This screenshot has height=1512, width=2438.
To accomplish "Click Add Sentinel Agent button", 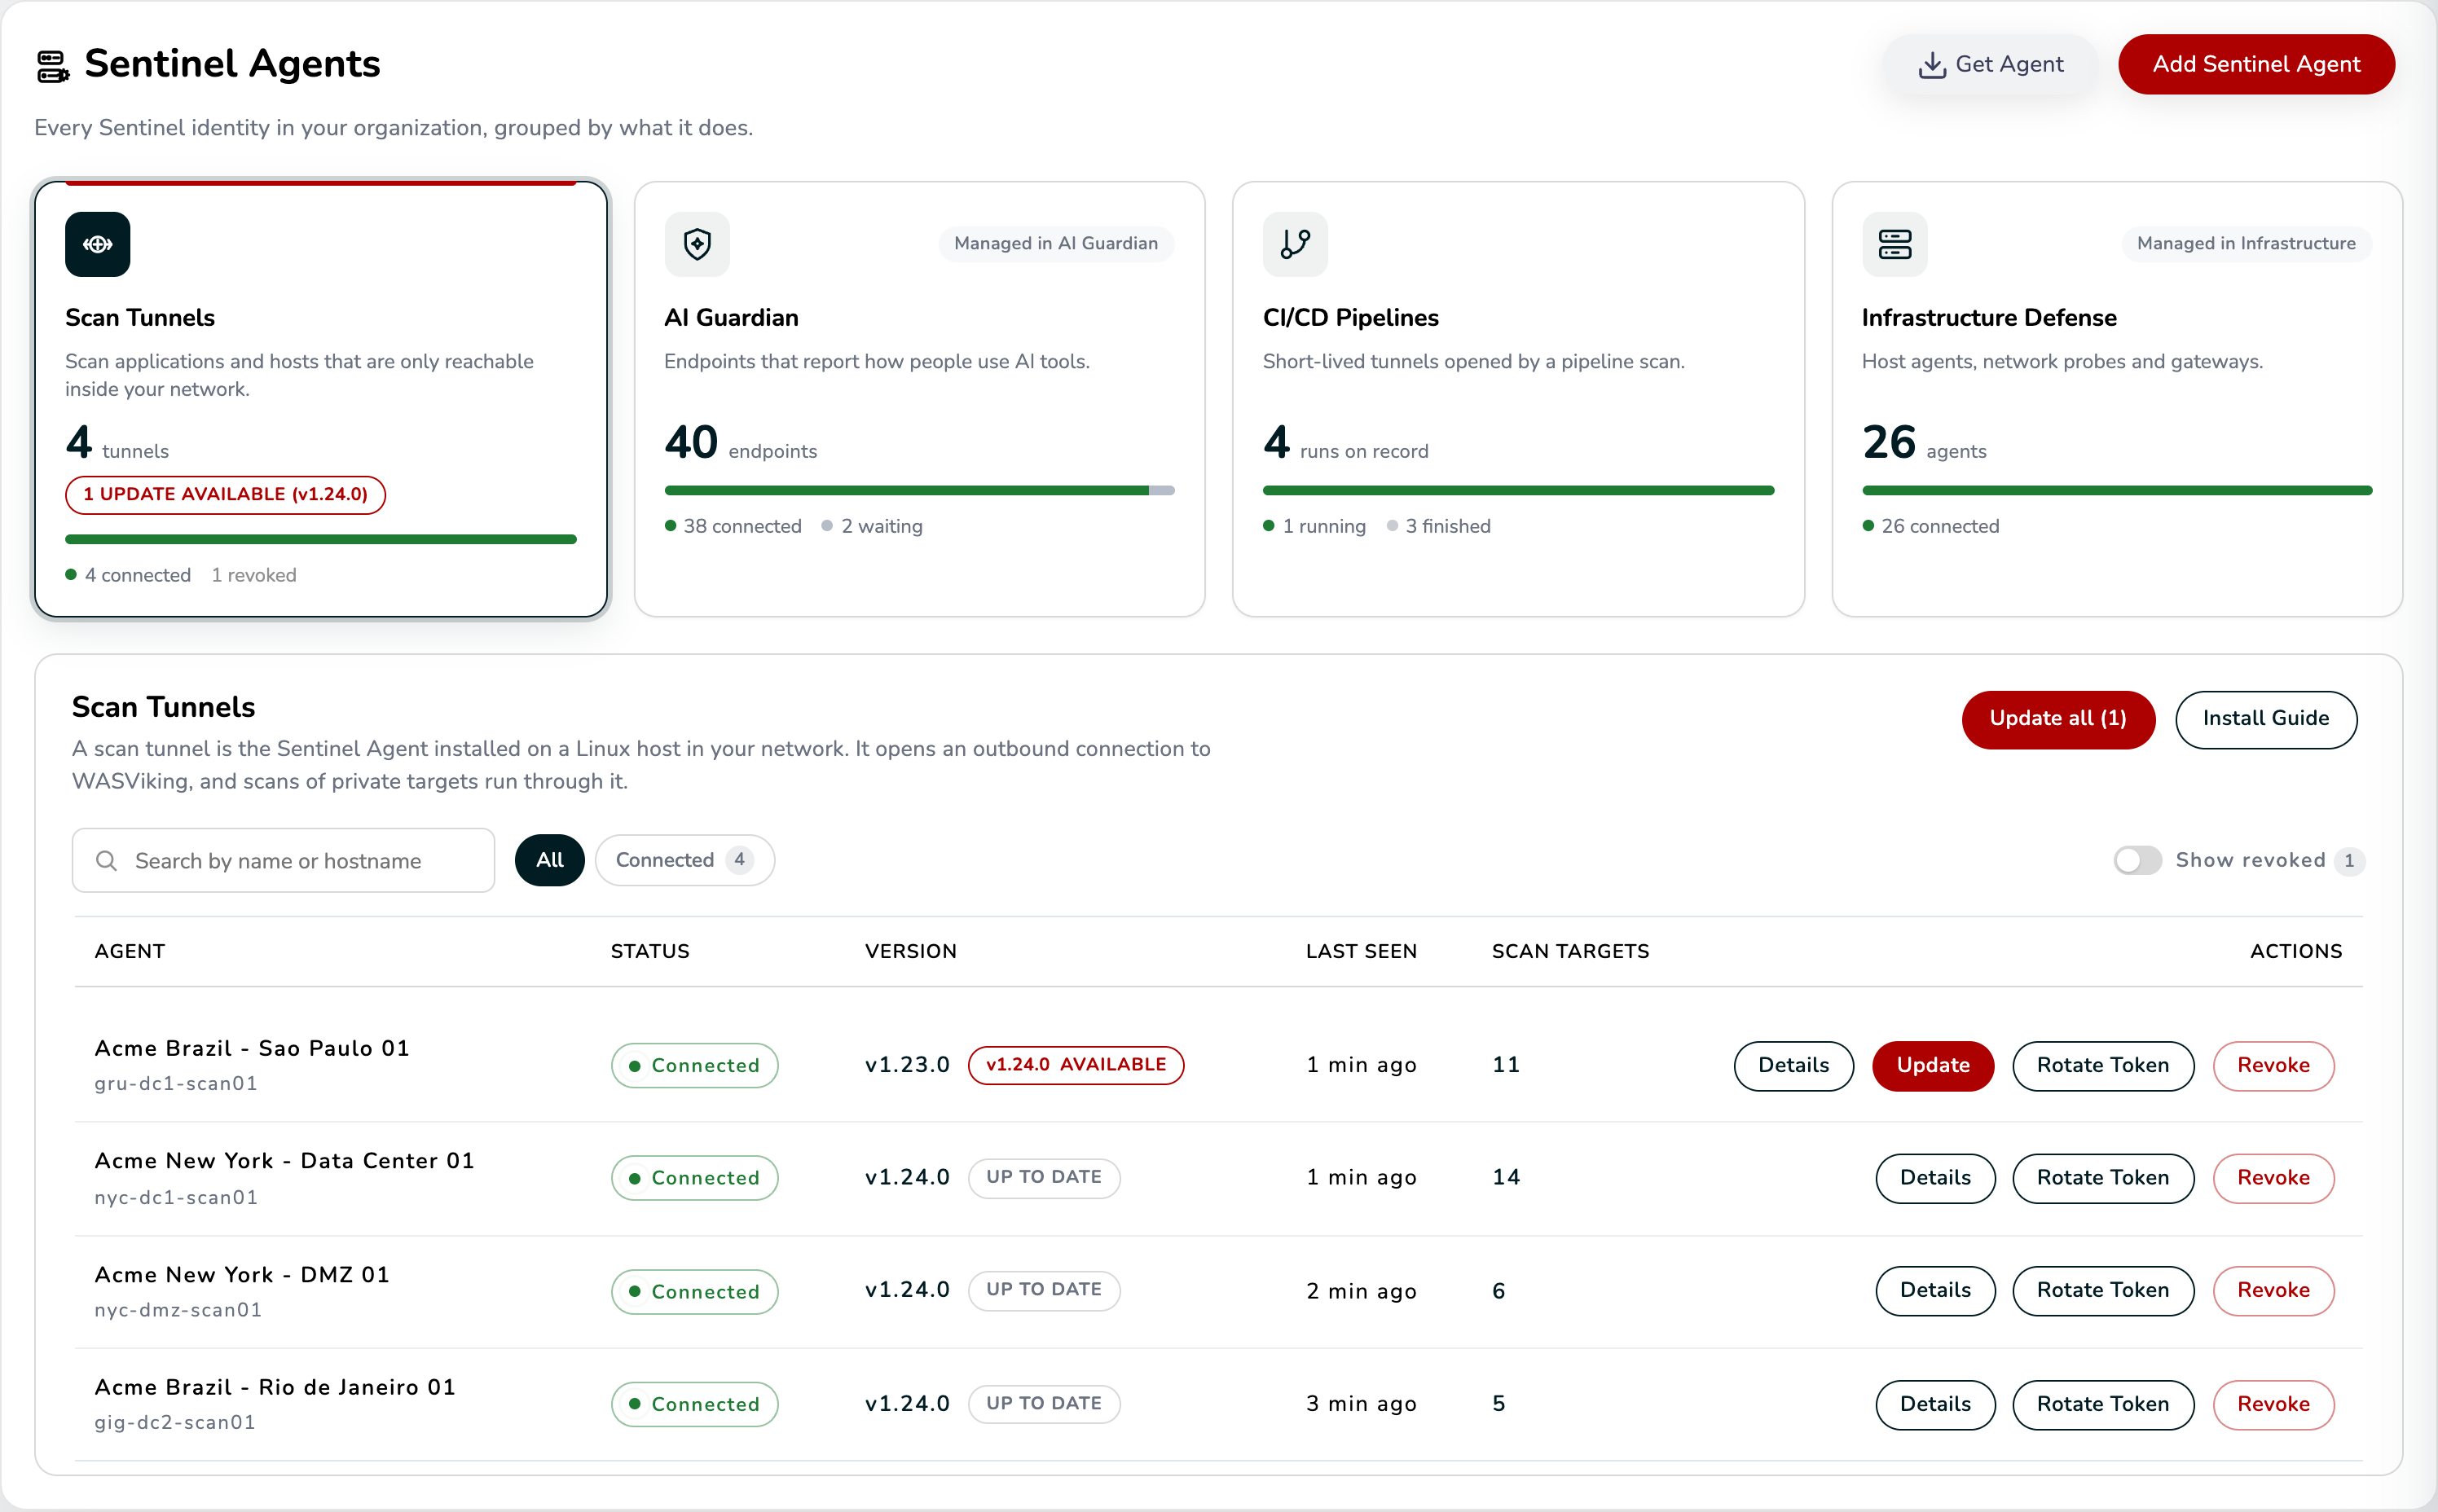I will coord(2256,64).
